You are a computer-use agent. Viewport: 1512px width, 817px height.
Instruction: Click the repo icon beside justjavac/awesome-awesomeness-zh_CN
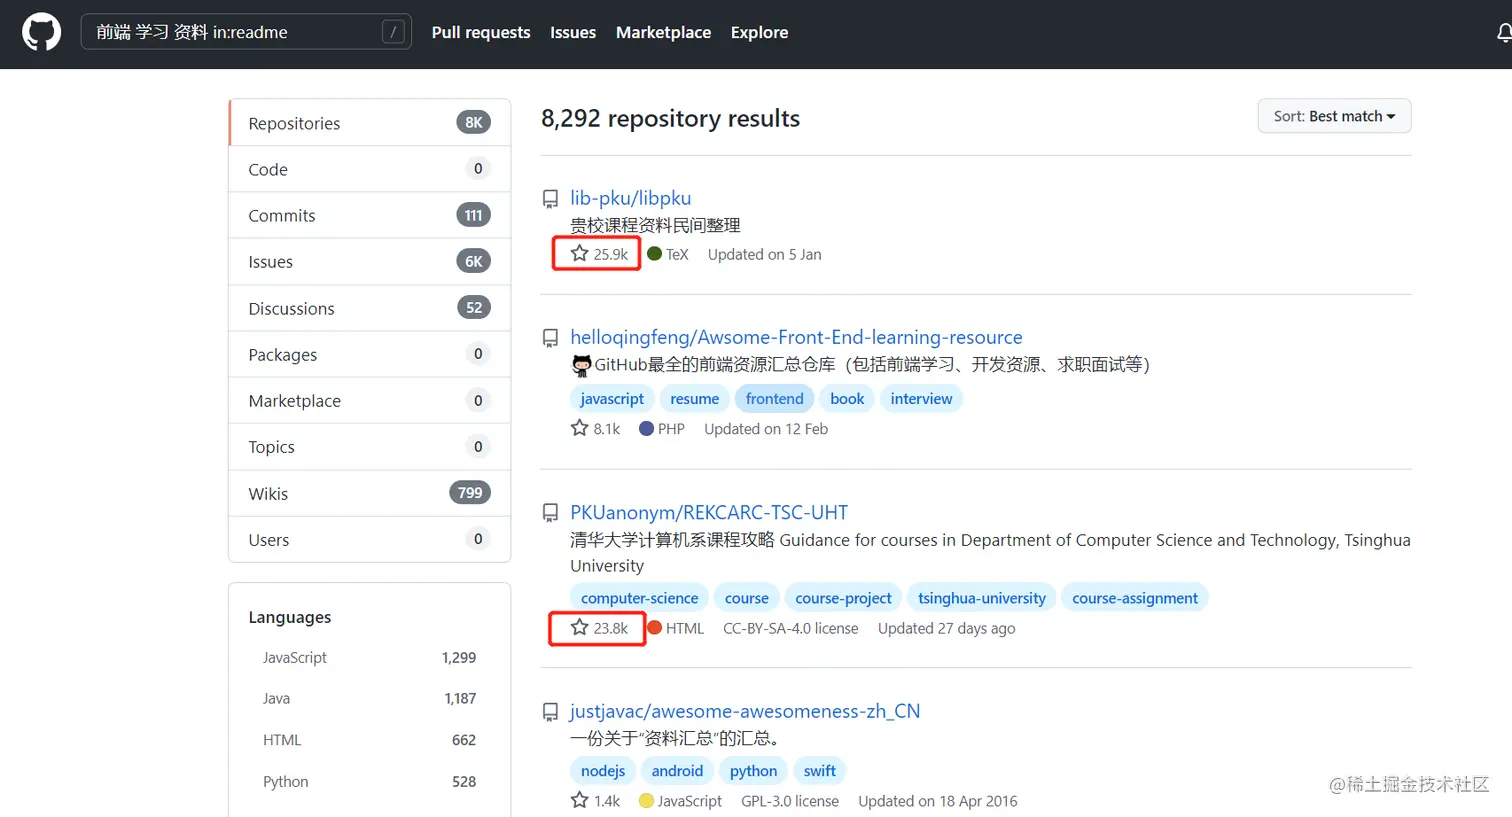coord(550,712)
